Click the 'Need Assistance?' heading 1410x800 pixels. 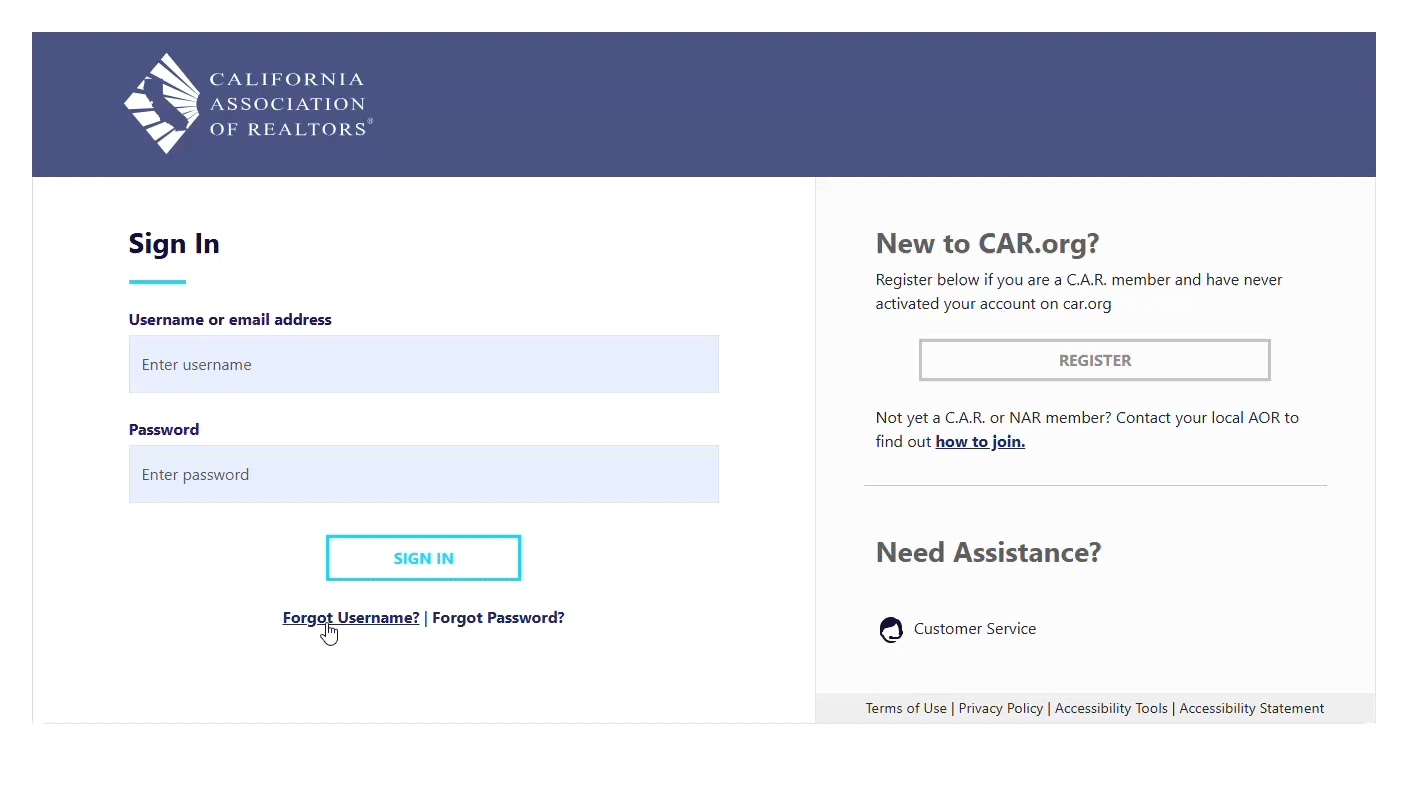[x=988, y=553]
